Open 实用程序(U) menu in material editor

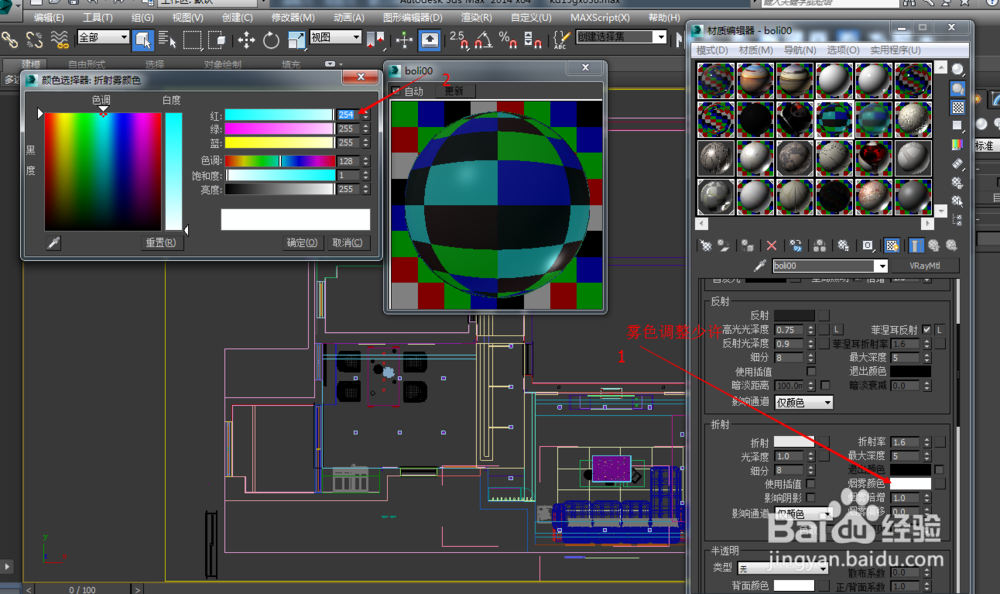tap(895, 50)
